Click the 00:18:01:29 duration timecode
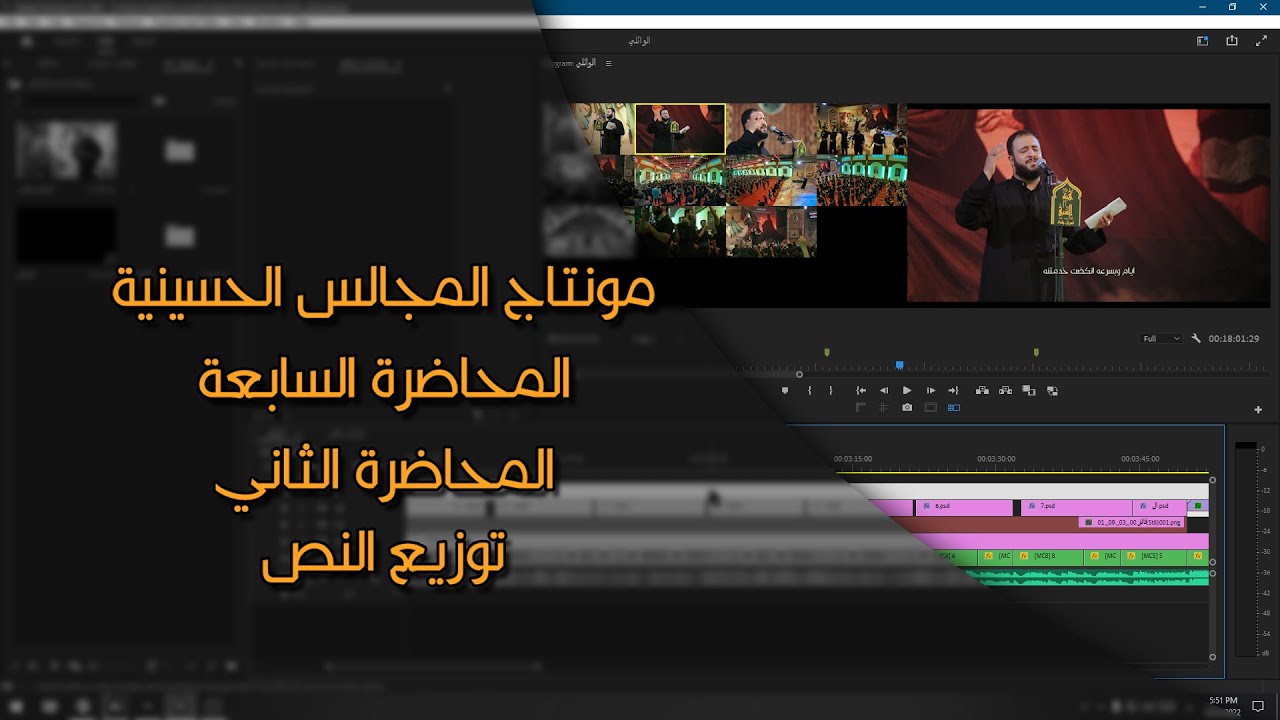 pyautogui.click(x=1234, y=339)
